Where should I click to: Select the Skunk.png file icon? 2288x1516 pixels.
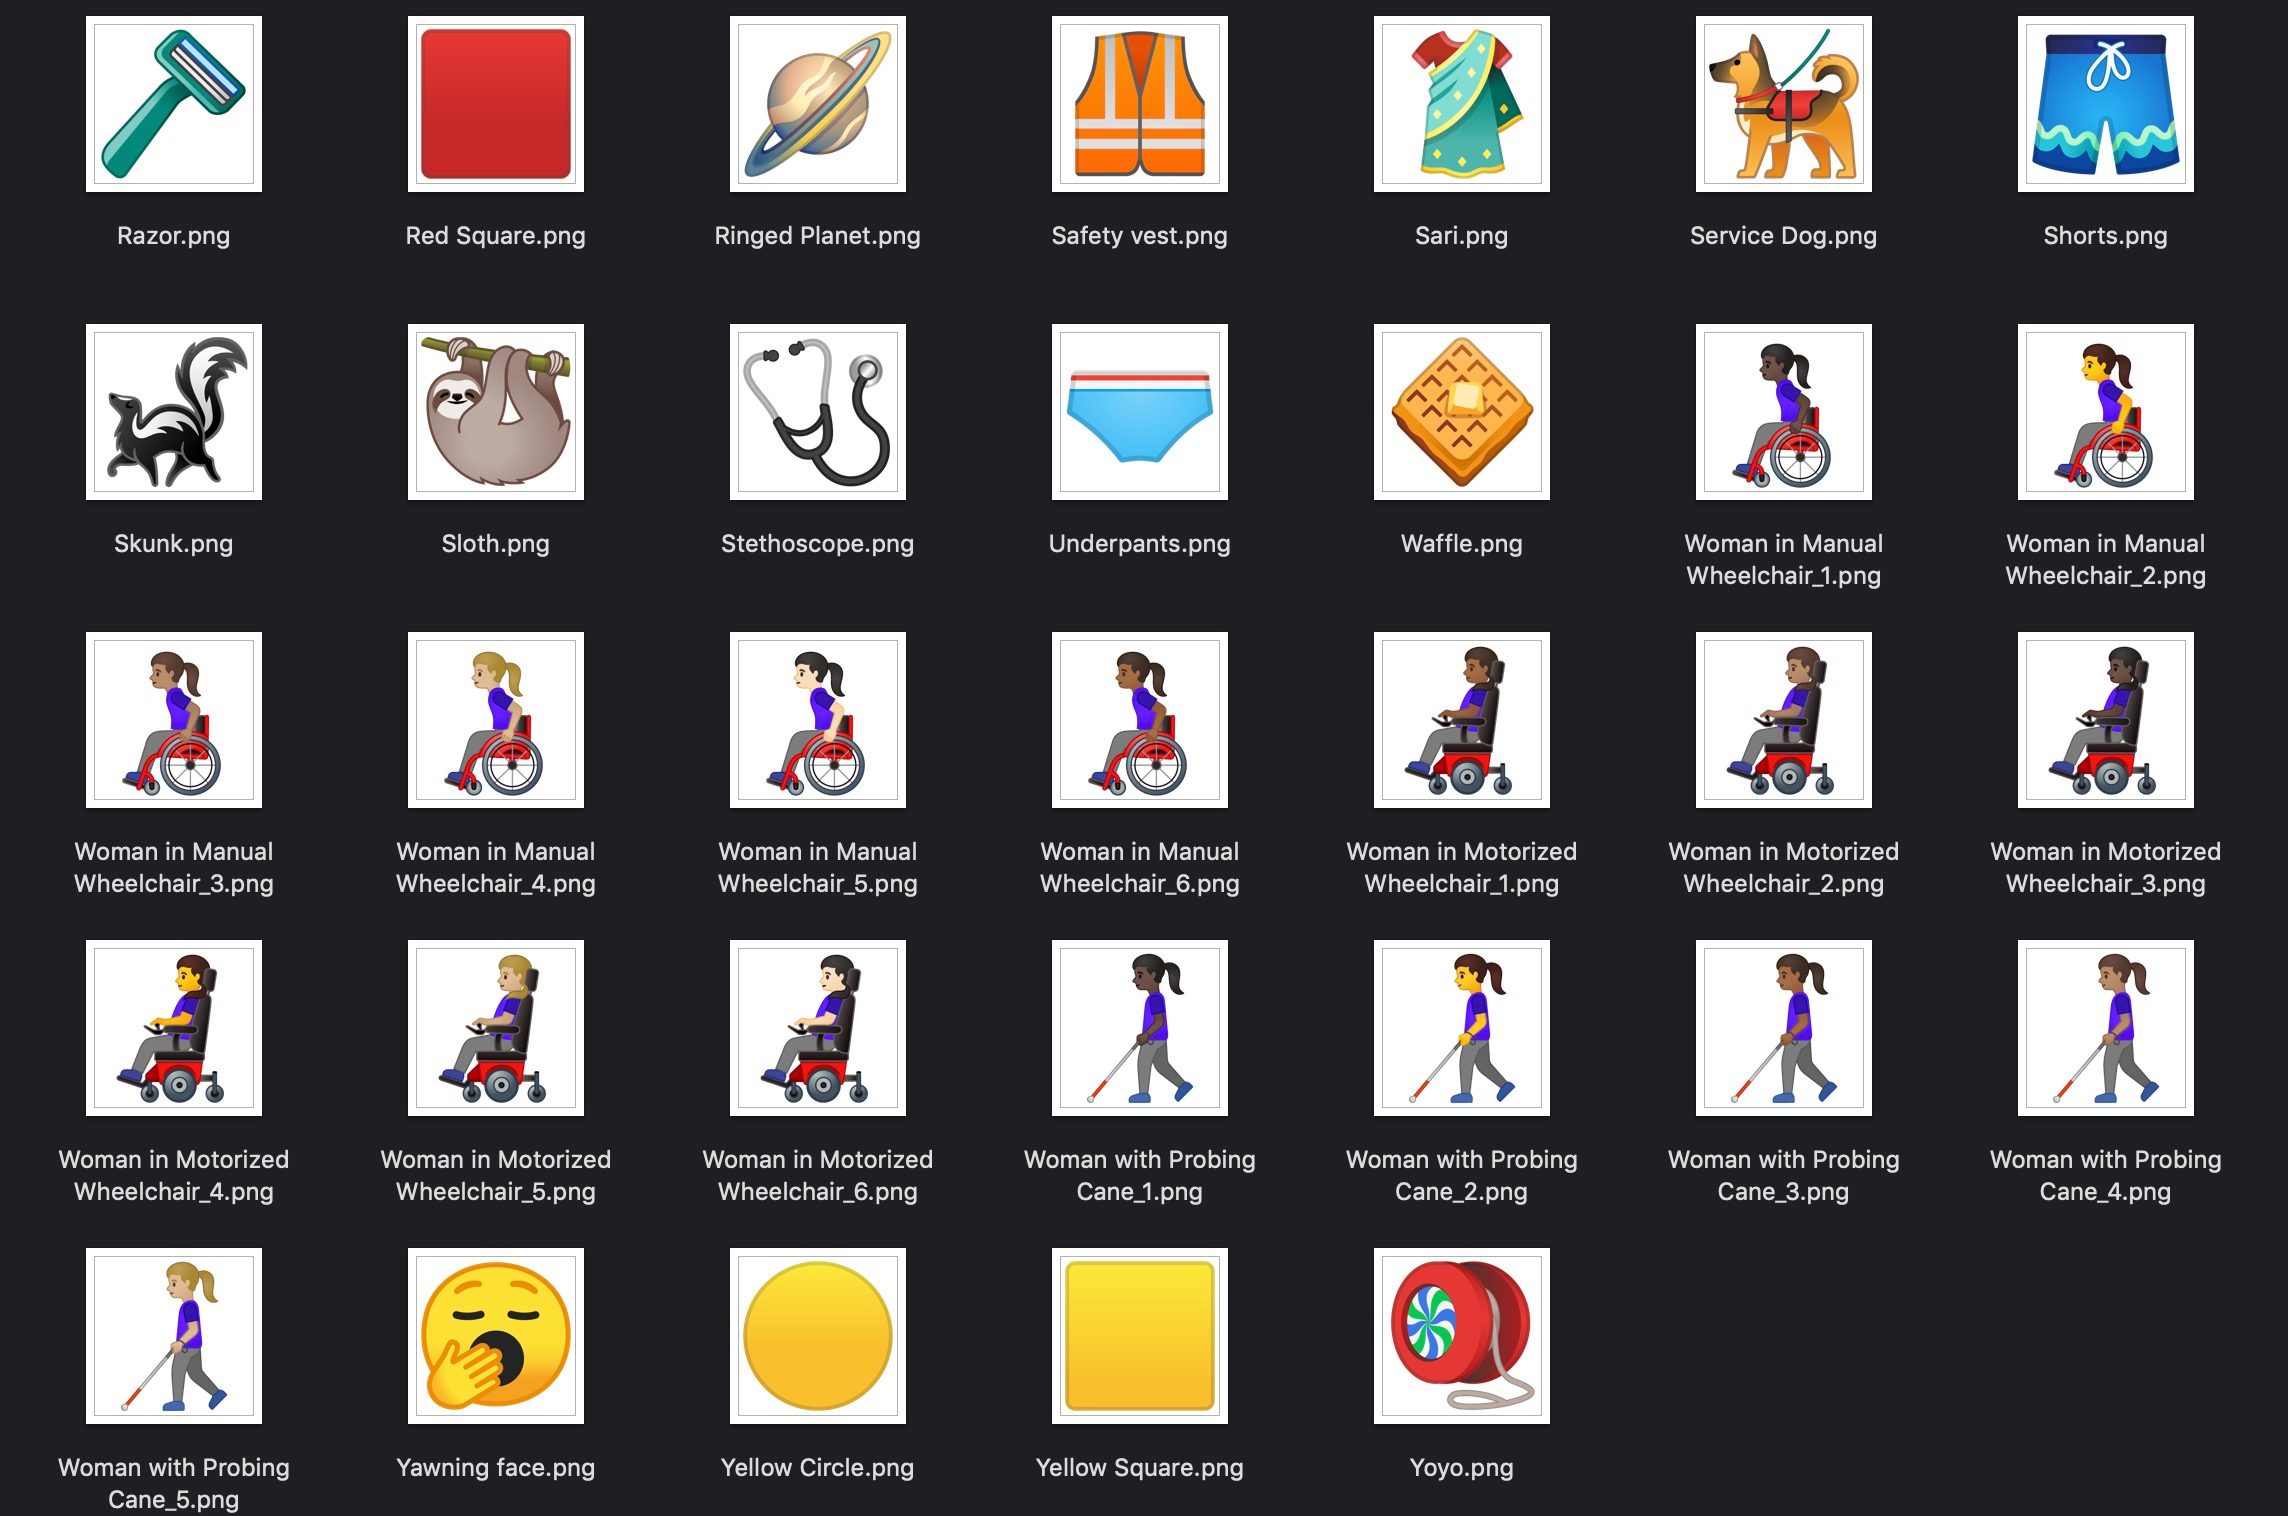(173, 412)
